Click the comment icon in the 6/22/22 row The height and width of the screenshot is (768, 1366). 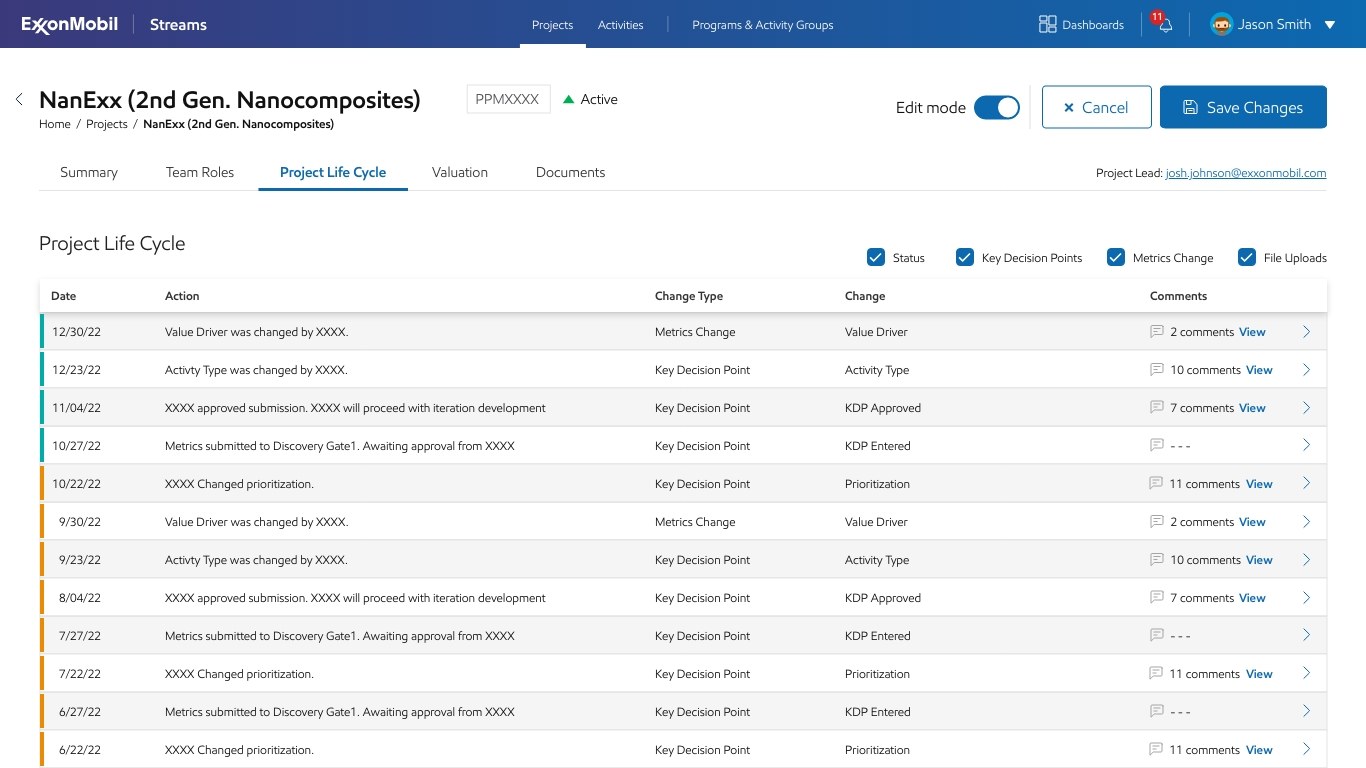(x=1157, y=749)
